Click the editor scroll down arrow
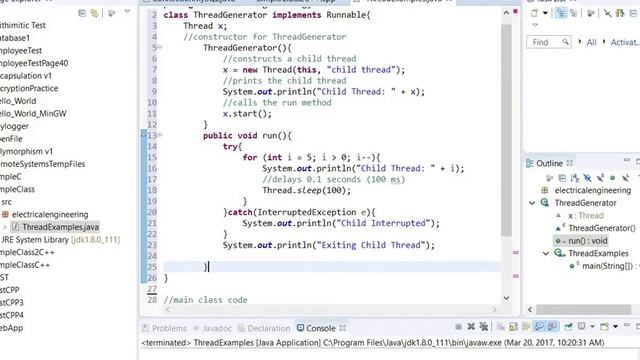640x360 pixels. 507,298
